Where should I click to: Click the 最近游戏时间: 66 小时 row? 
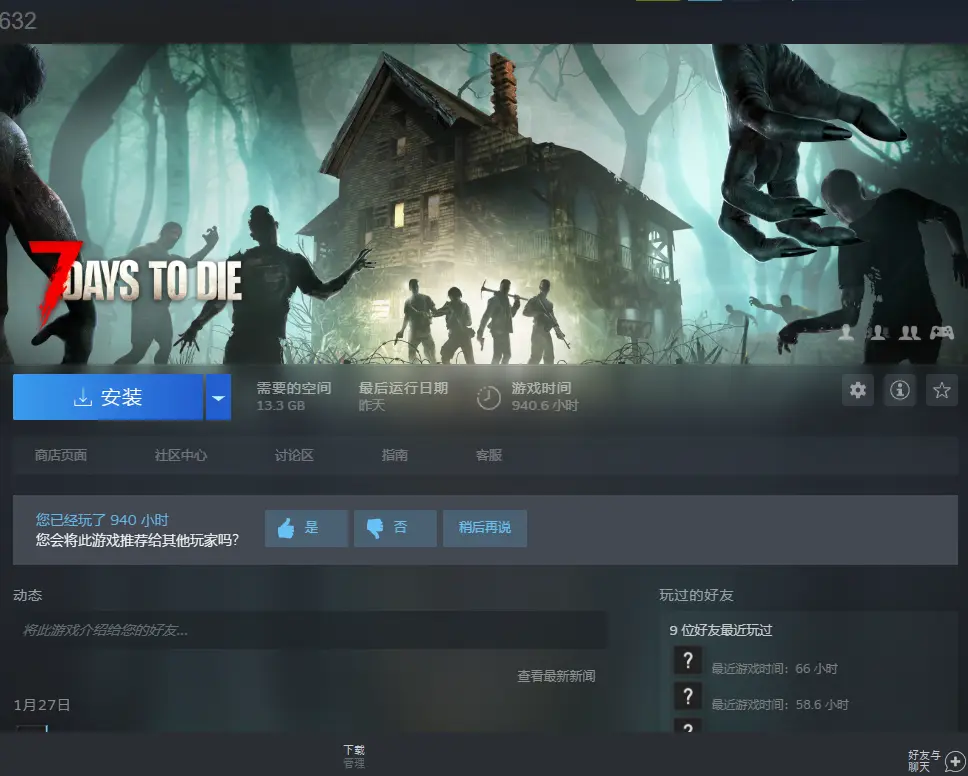coord(774,669)
